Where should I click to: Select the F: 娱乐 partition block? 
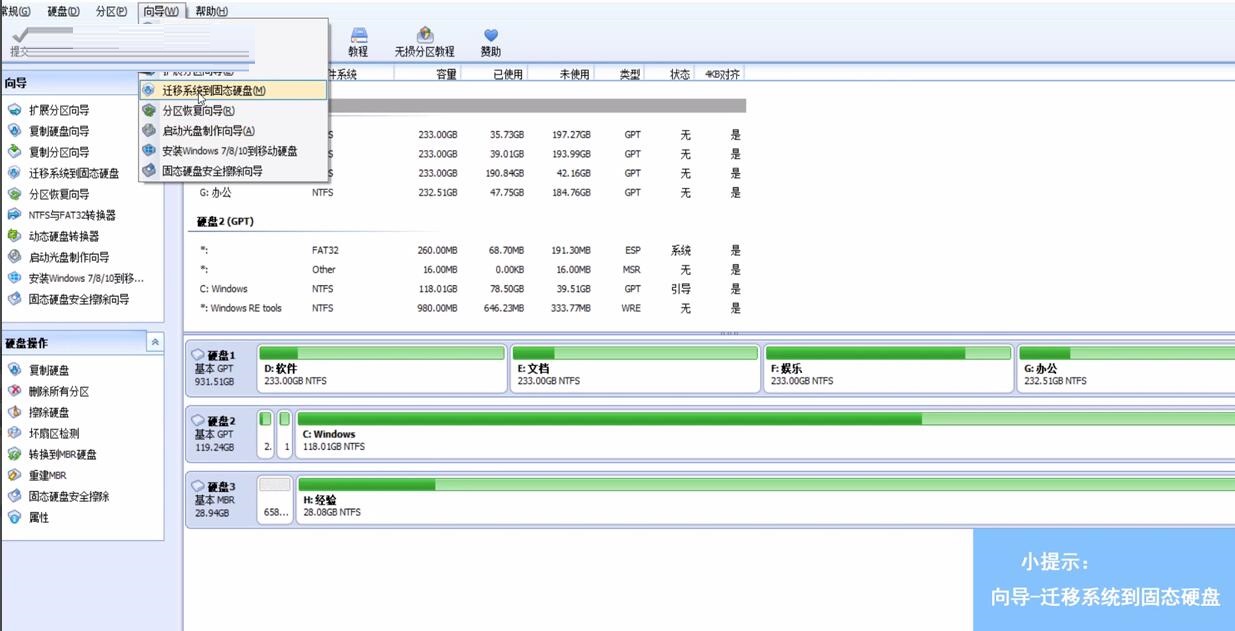[x=889, y=368]
